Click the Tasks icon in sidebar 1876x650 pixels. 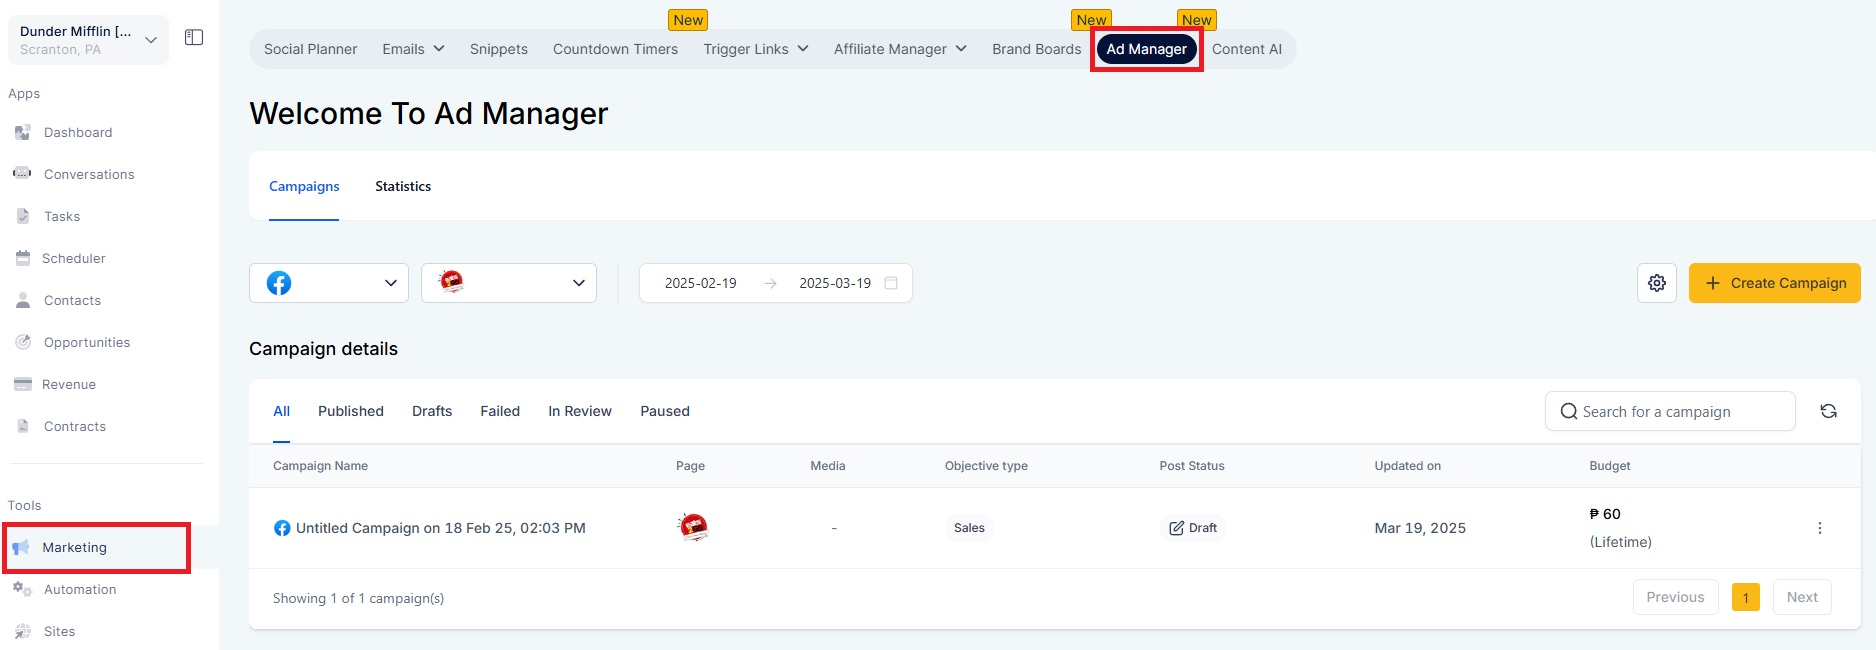click(23, 216)
